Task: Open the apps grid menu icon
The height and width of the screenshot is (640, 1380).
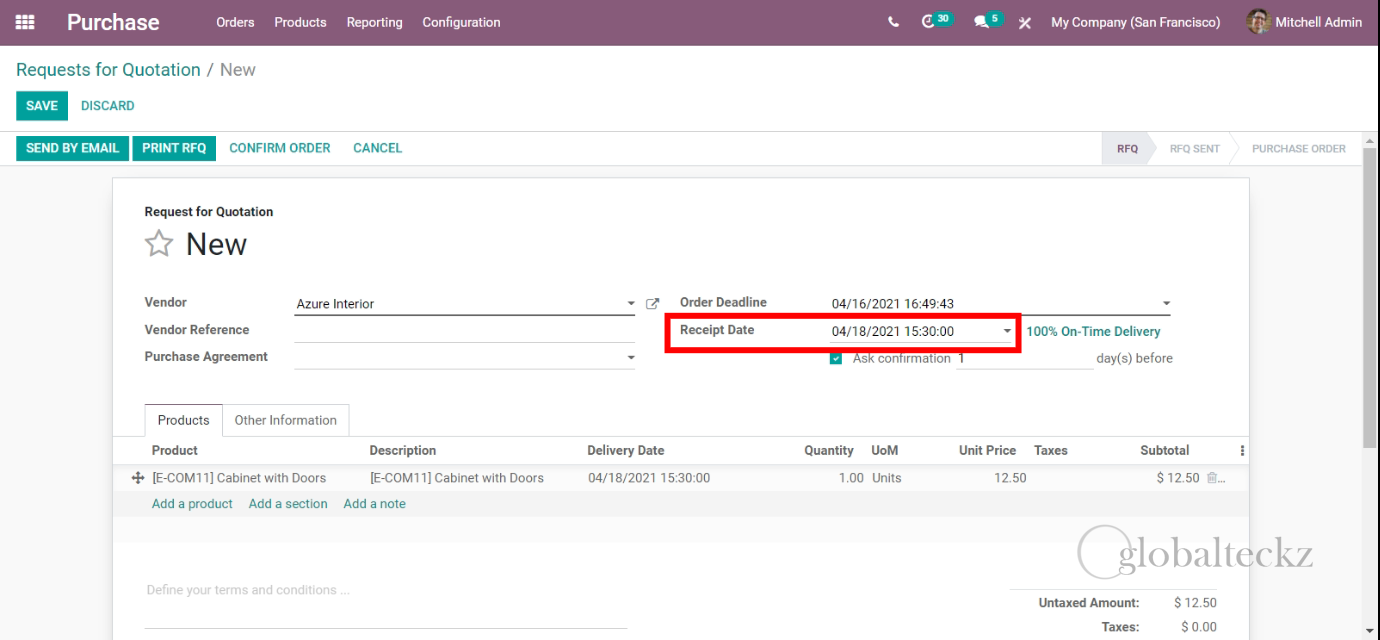Action: (x=25, y=22)
